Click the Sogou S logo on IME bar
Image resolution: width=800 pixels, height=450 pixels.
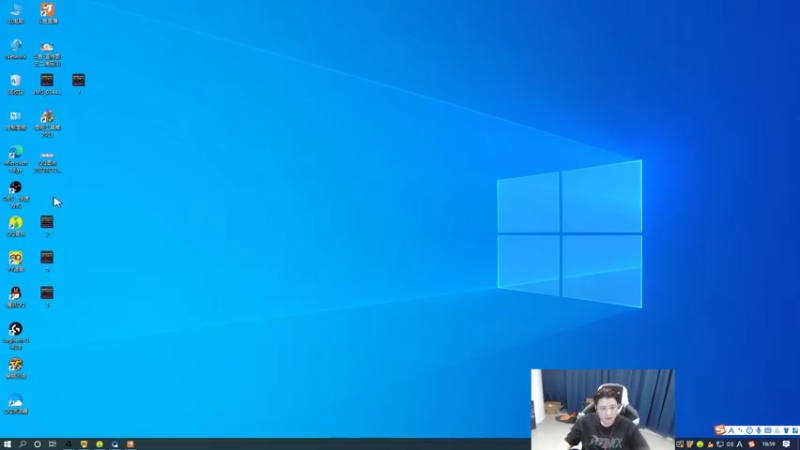(720, 430)
